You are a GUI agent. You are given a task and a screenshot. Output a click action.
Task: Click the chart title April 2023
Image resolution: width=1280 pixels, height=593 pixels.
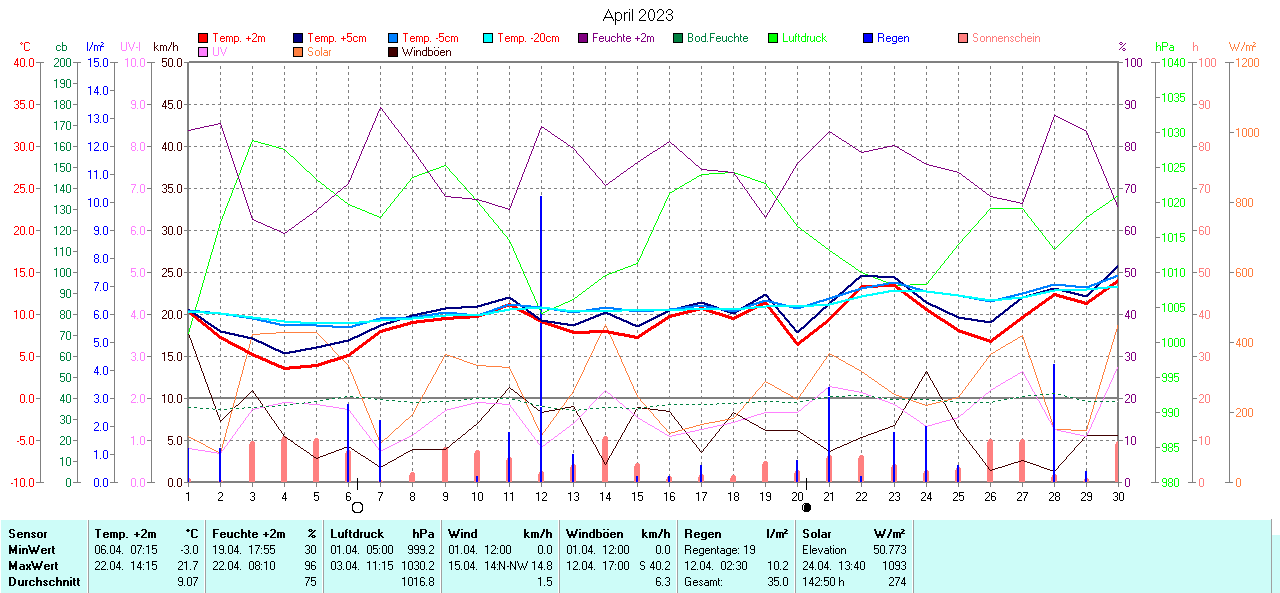[638, 15]
